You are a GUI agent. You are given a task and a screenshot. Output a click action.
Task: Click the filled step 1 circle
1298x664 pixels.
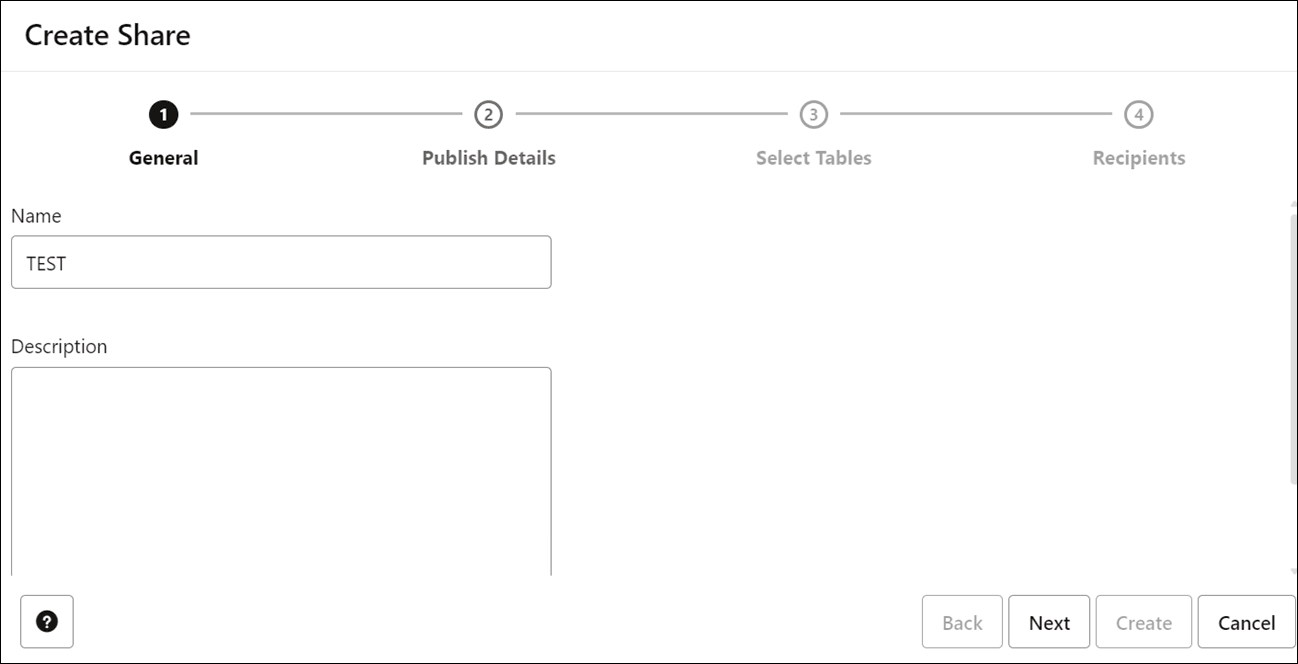pyautogui.click(x=162, y=113)
